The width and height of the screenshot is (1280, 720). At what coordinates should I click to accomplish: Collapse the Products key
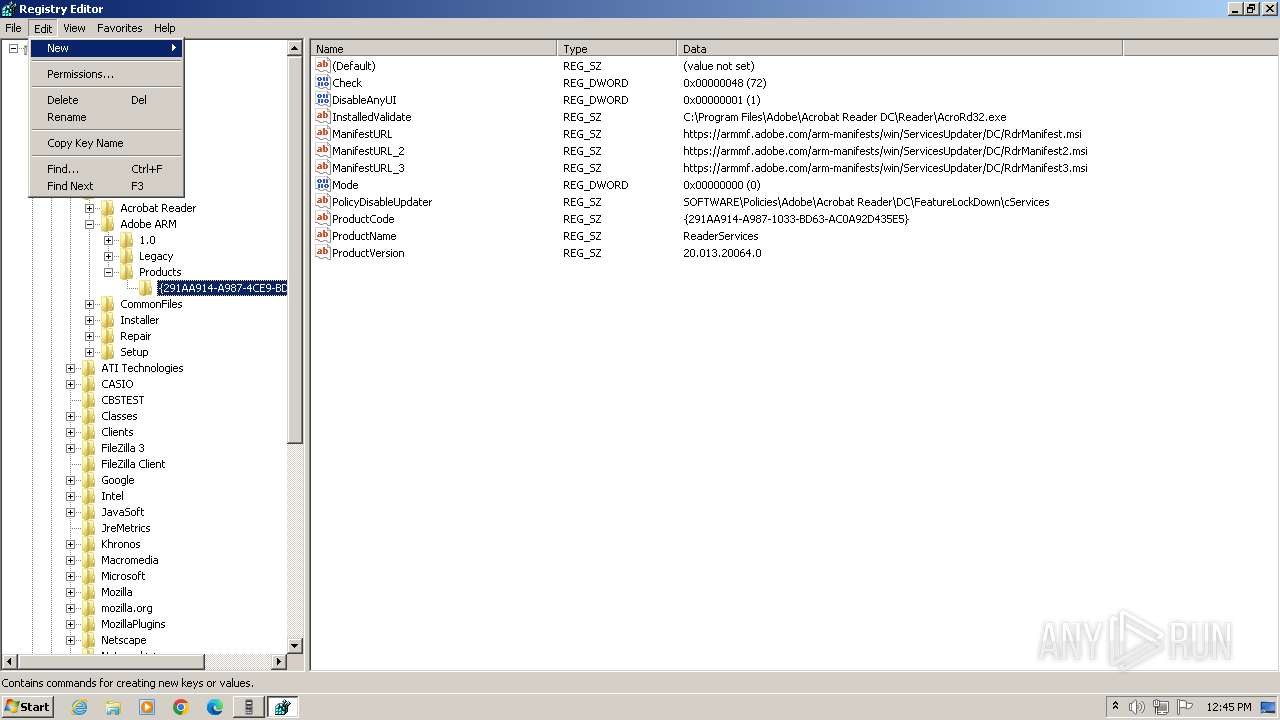pyautogui.click(x=108, y=272)
